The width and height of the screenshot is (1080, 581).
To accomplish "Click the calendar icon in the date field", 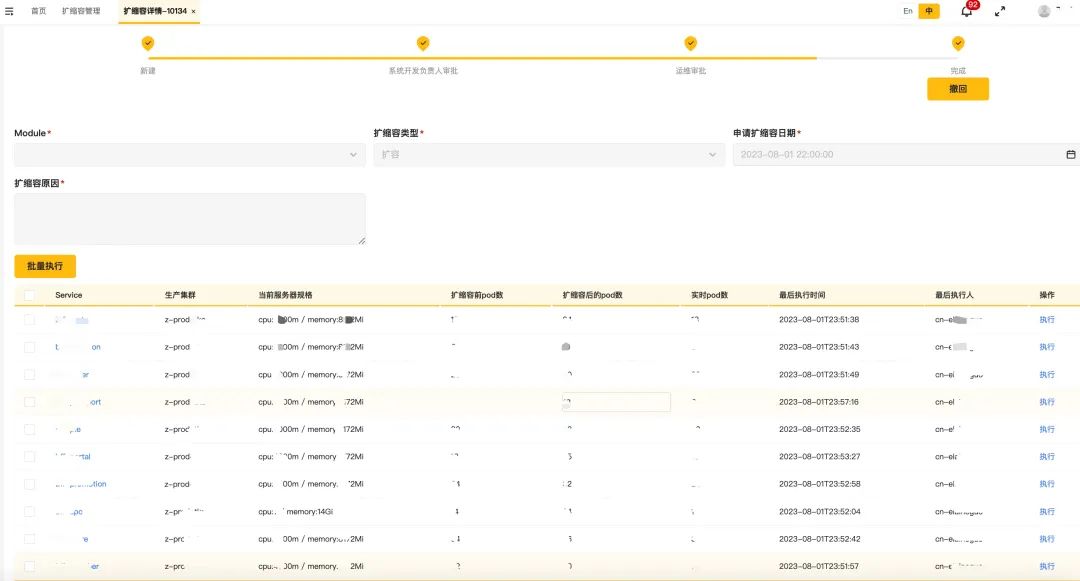I will (x=1070, y=155).
